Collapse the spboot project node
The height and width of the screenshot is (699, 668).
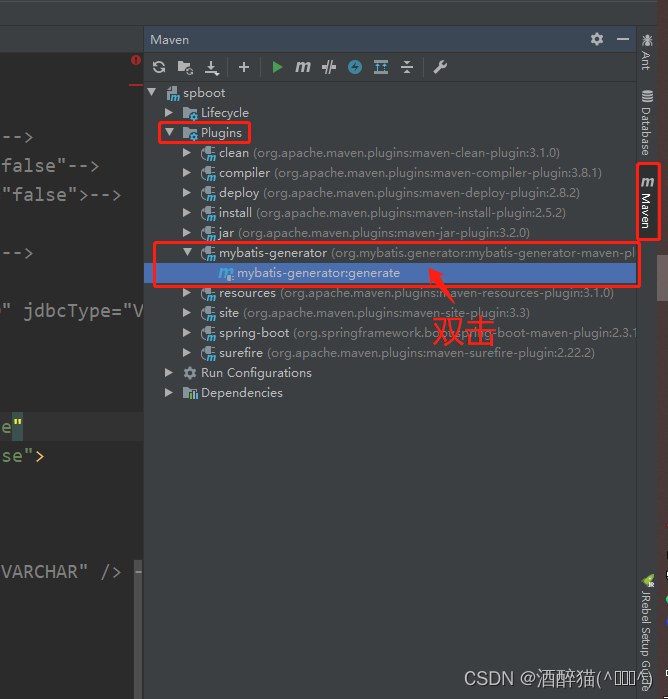[x=153, y=92]
